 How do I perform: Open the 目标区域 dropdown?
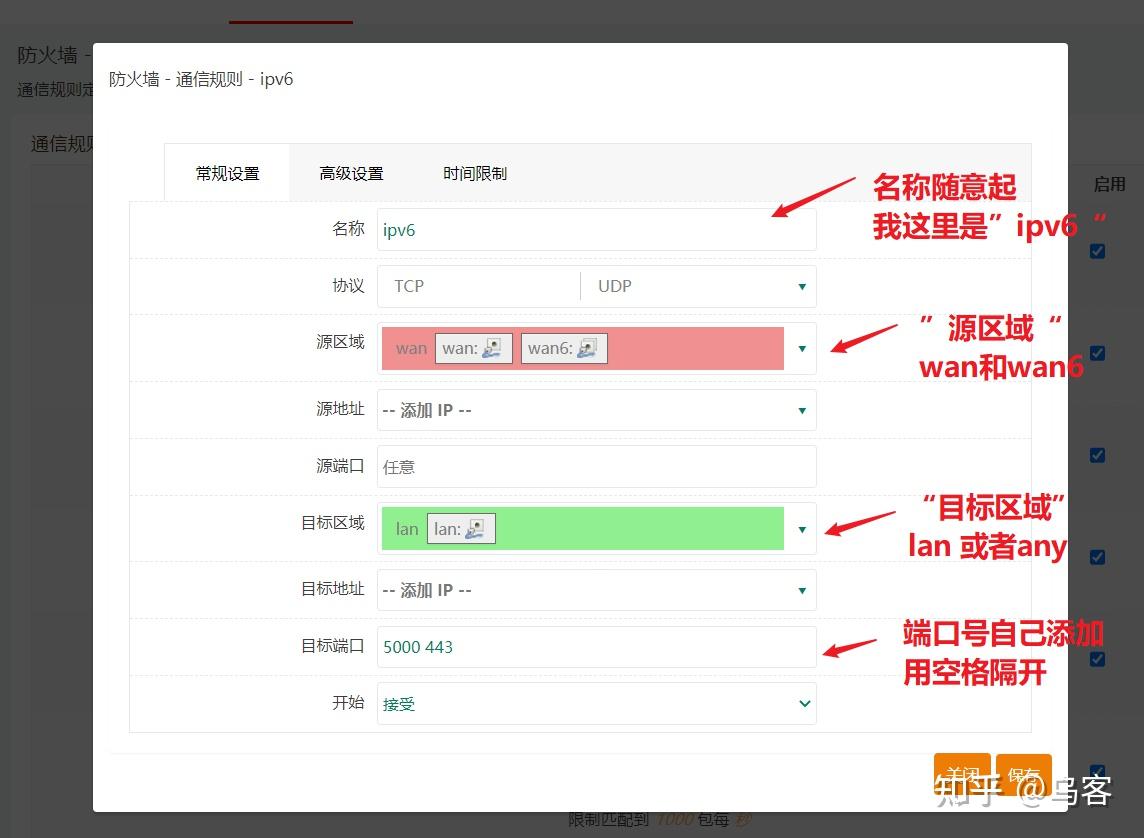802,529
